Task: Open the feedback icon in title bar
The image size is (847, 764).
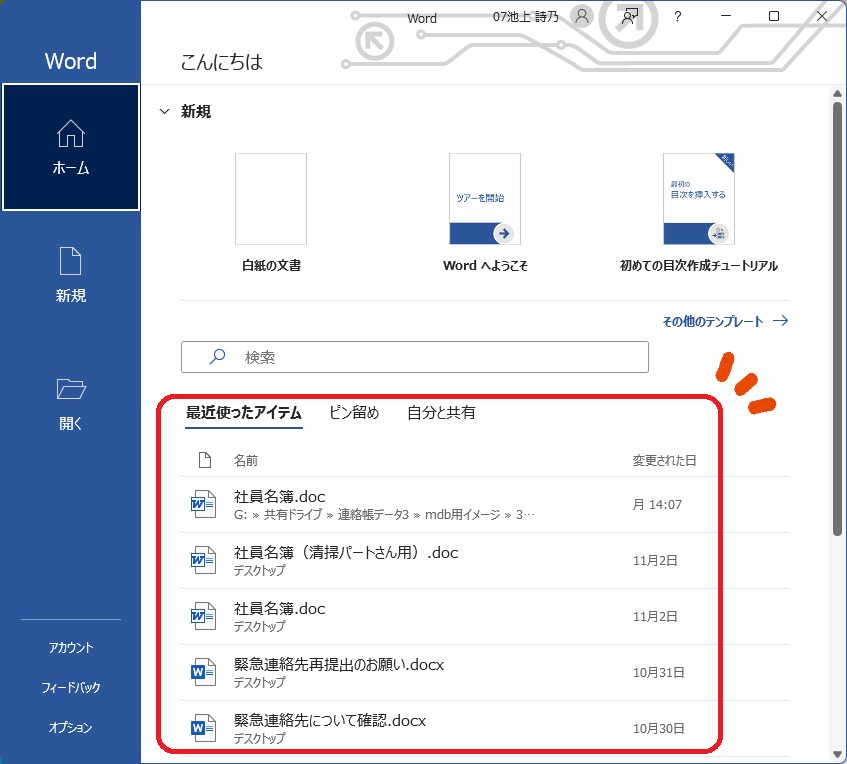Action: tap(629, 16)
